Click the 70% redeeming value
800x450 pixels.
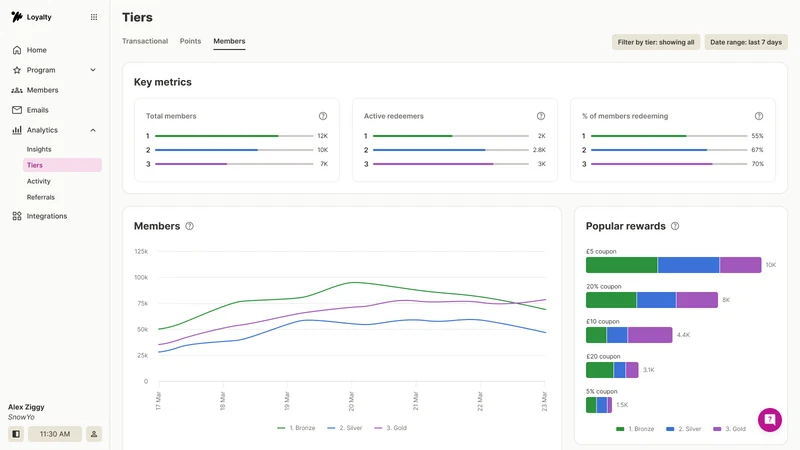coord(758,164)
